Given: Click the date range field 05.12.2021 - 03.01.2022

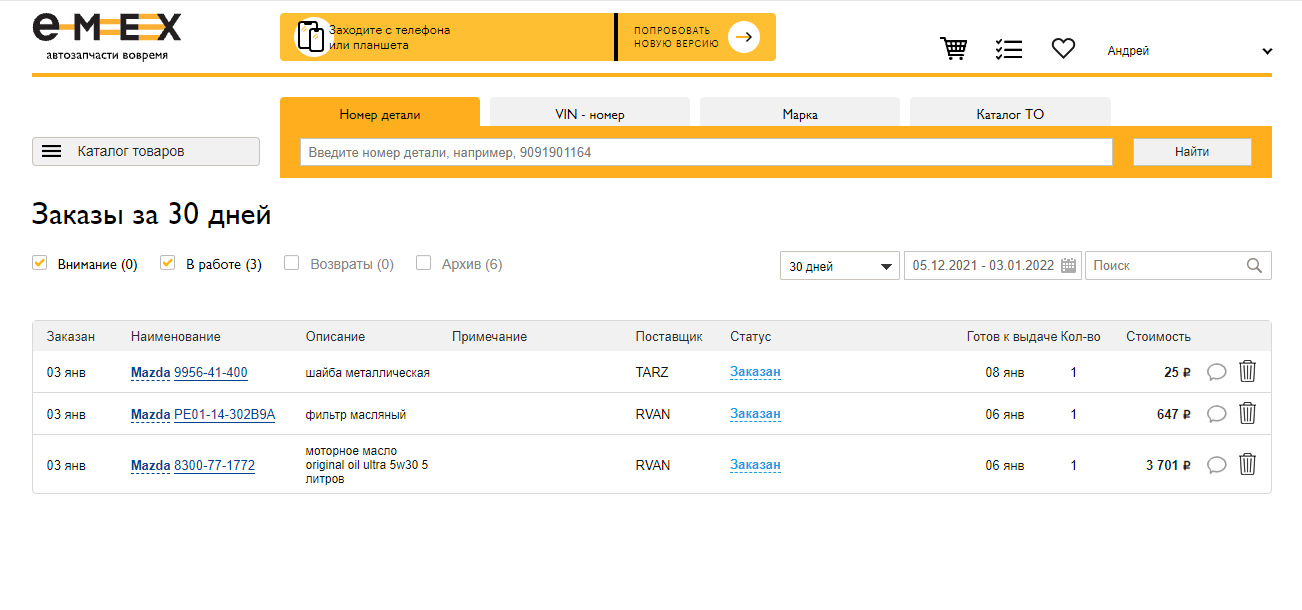Looking at the screenshot, I should [993, 266].
